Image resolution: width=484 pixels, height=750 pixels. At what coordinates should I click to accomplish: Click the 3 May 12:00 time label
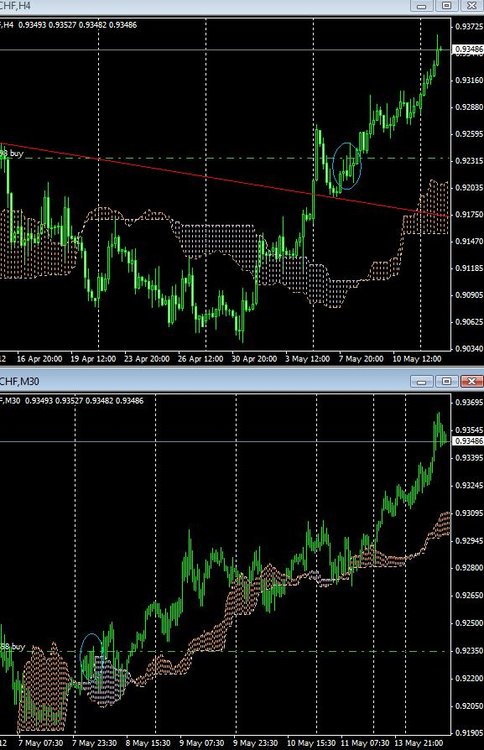click(307, 359)
